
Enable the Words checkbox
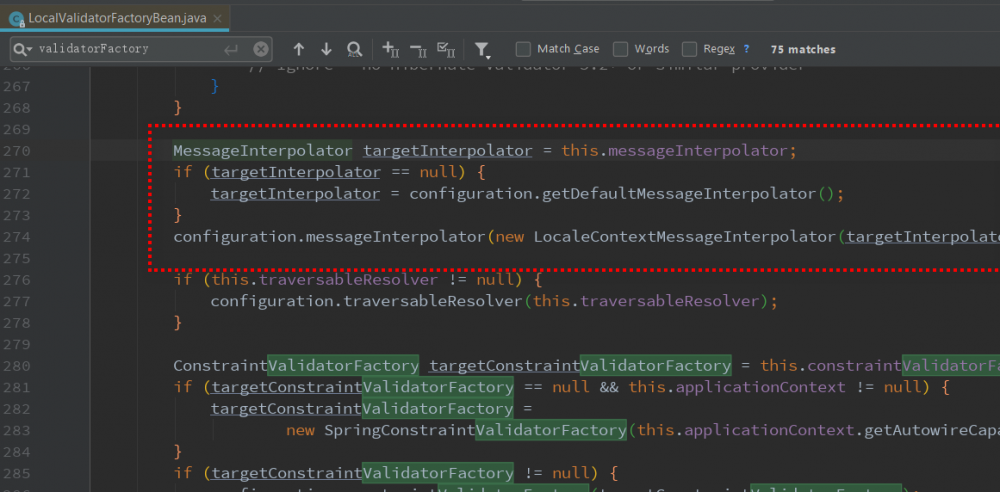620,49
